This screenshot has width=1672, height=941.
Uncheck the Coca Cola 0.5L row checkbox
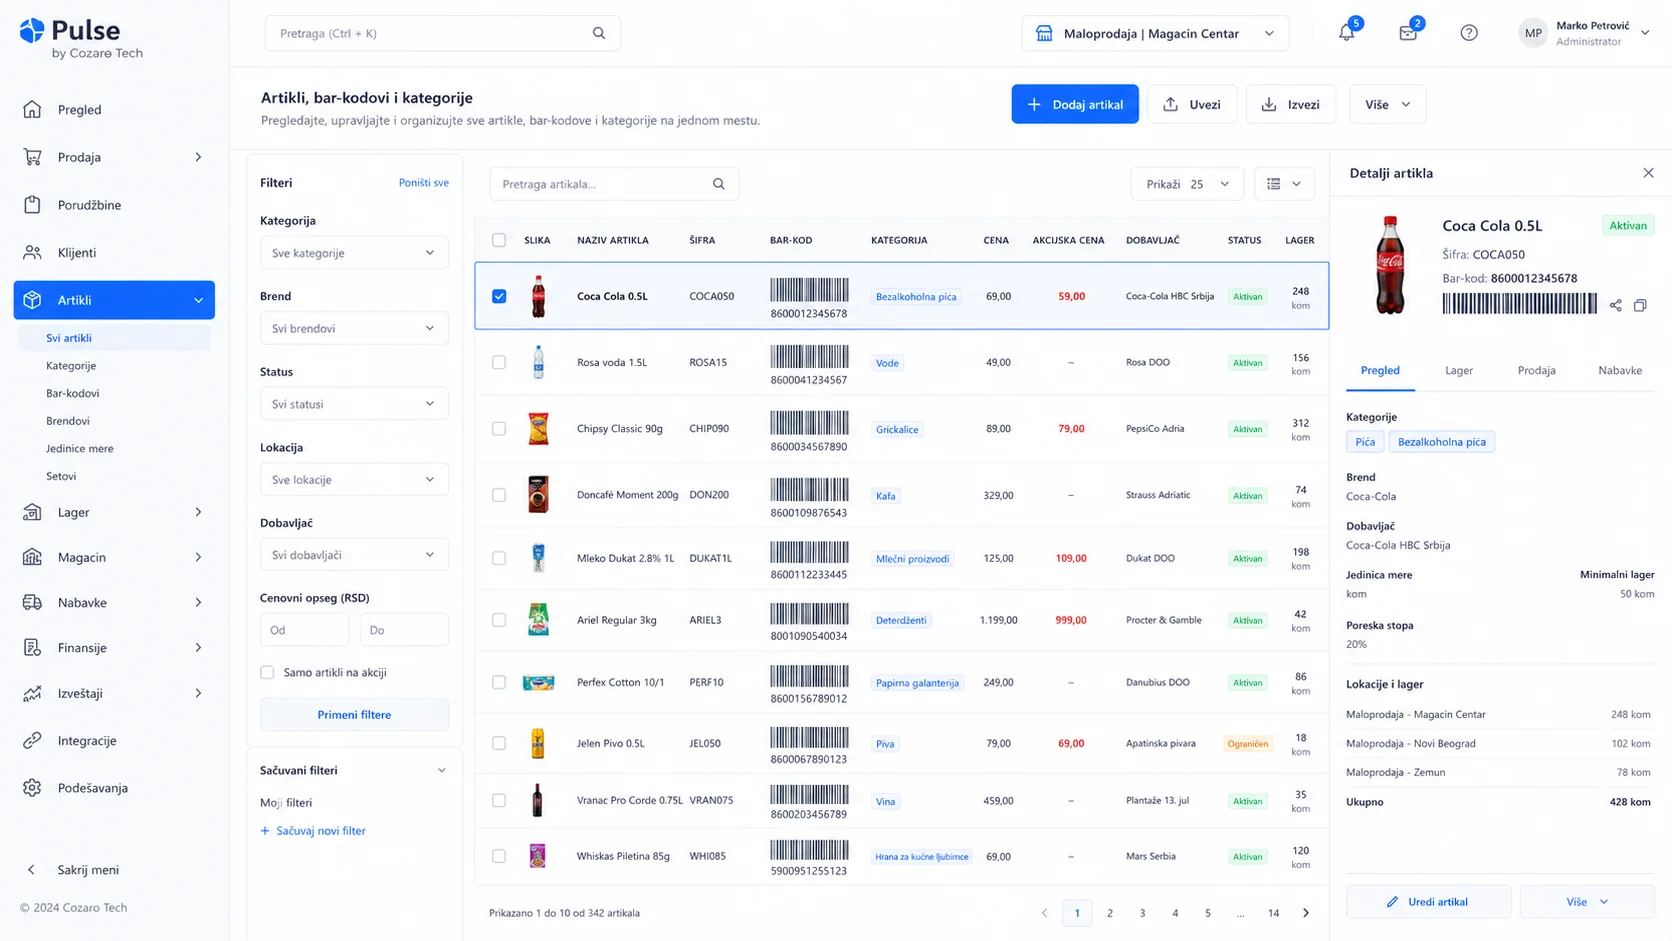click(499, 296)
